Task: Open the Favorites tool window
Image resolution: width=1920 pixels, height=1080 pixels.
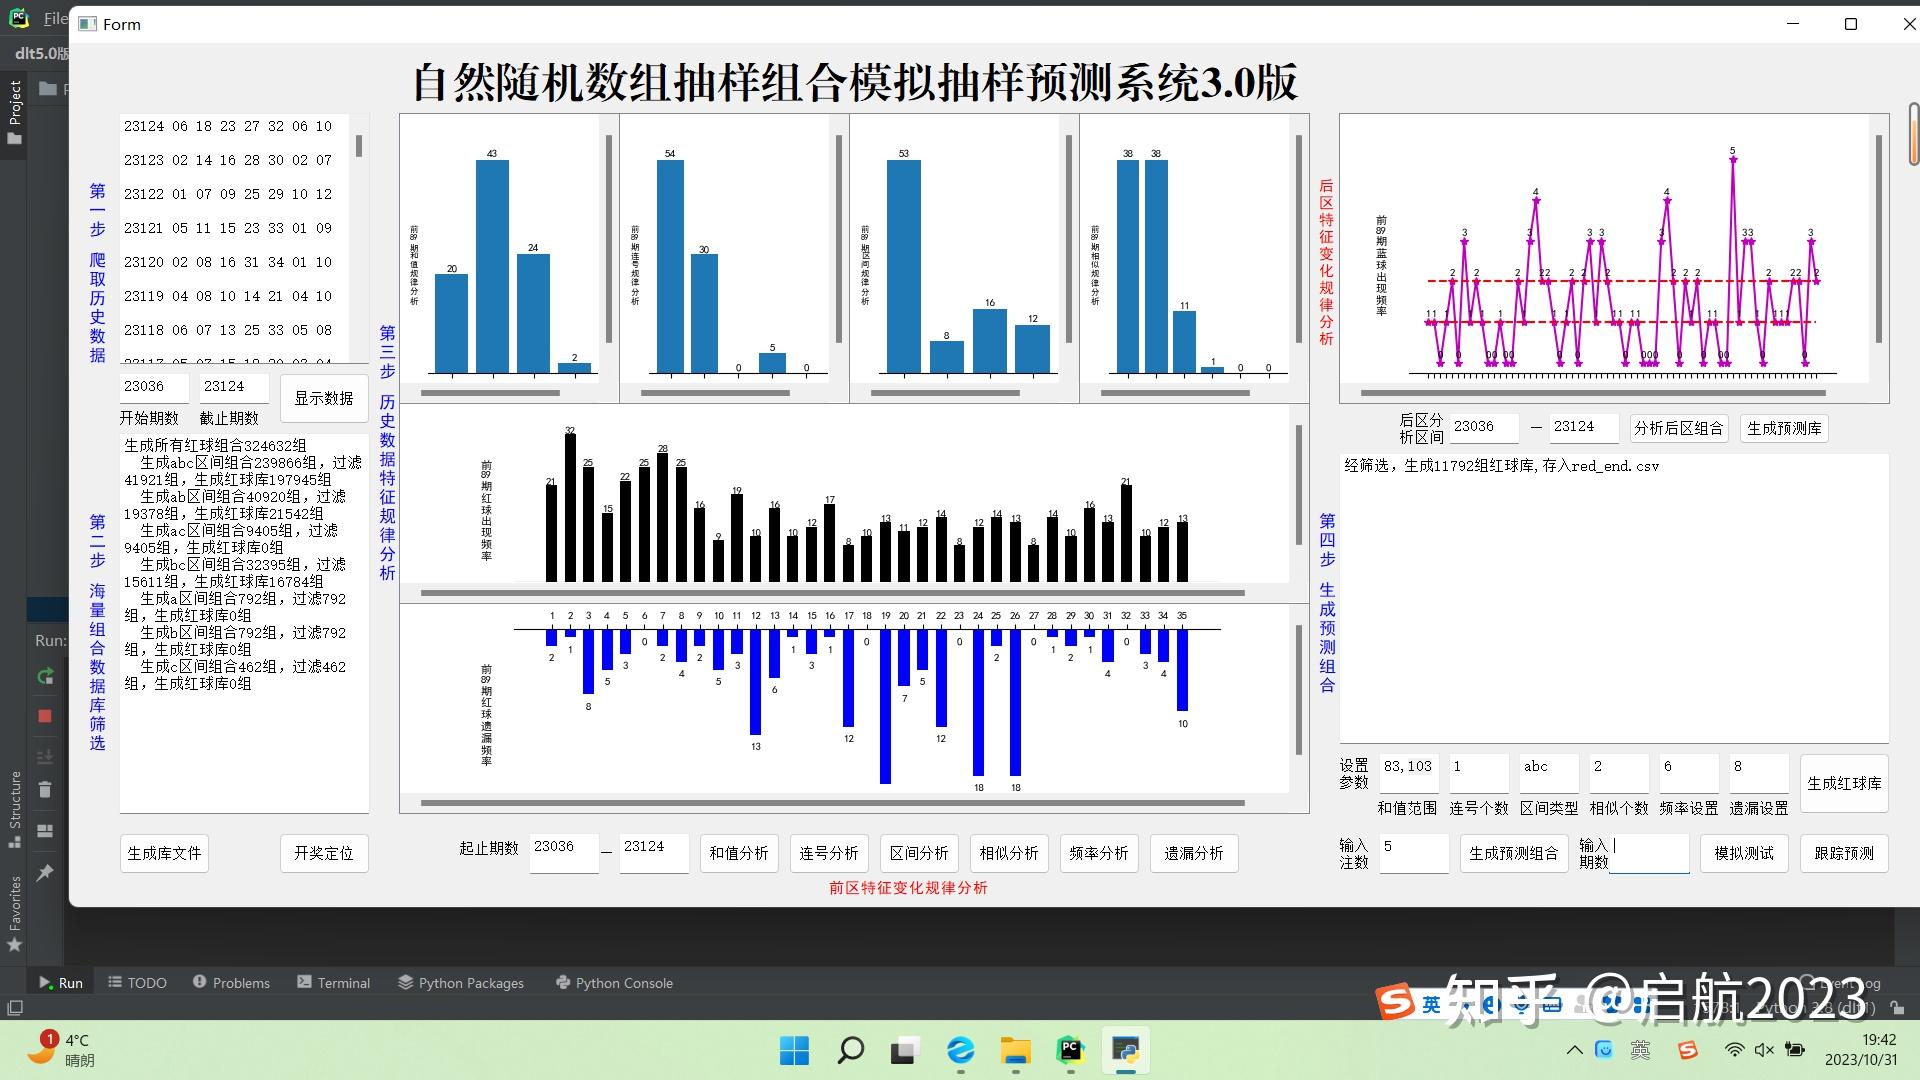Action: pos(14,913)
